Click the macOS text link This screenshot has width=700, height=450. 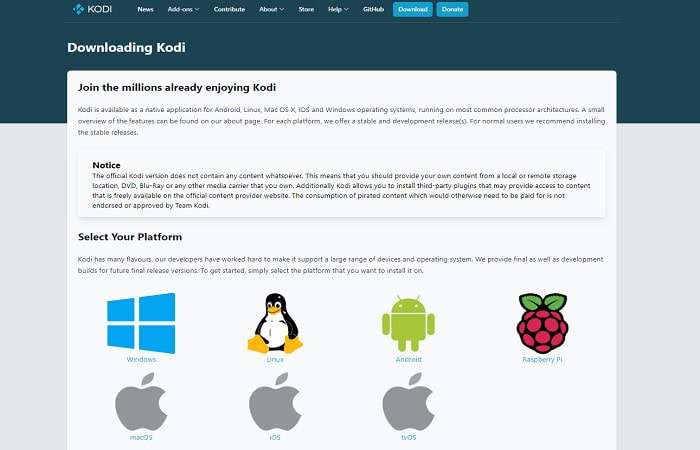click(141, 438)
